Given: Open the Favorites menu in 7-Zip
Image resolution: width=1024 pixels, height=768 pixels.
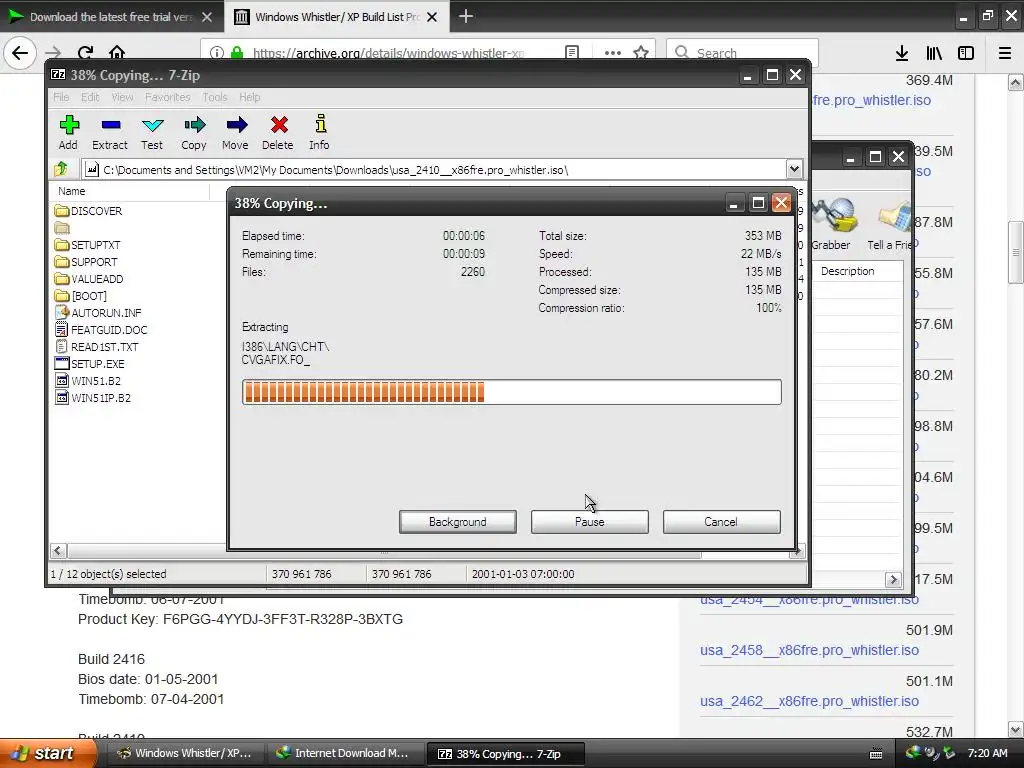Looking at the screenshot, I should pyautogui.click(x=168, y=97).
